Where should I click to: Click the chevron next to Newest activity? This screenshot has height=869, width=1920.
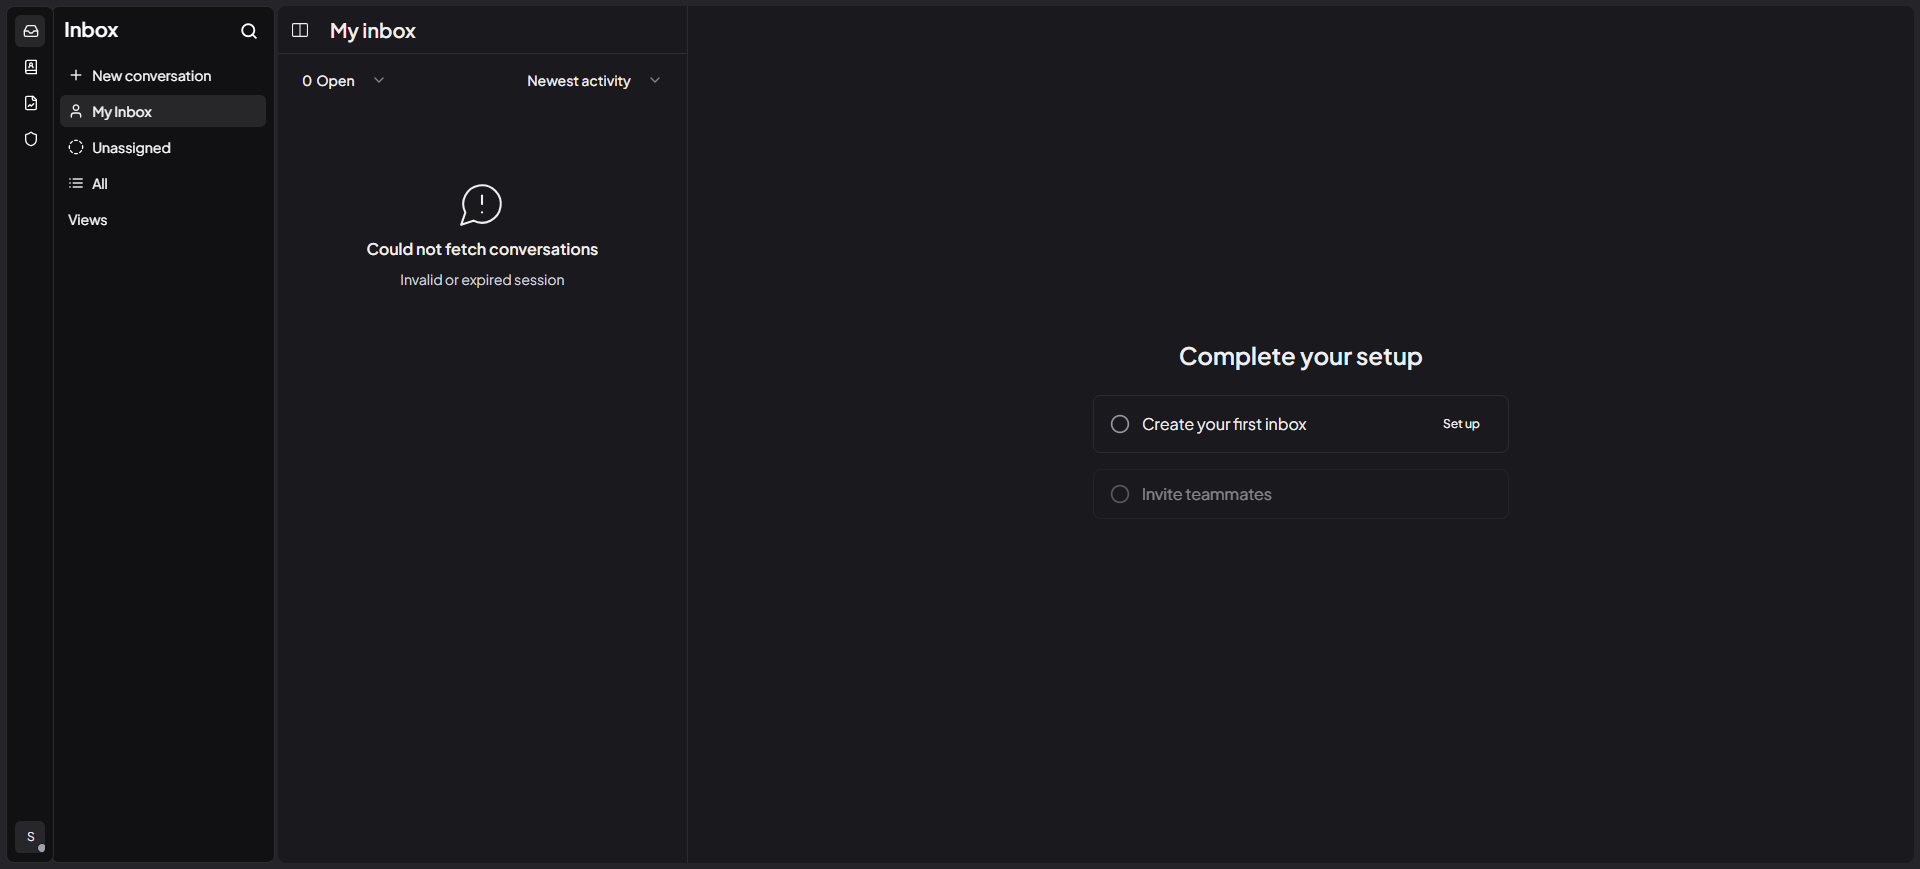point(655,80)
